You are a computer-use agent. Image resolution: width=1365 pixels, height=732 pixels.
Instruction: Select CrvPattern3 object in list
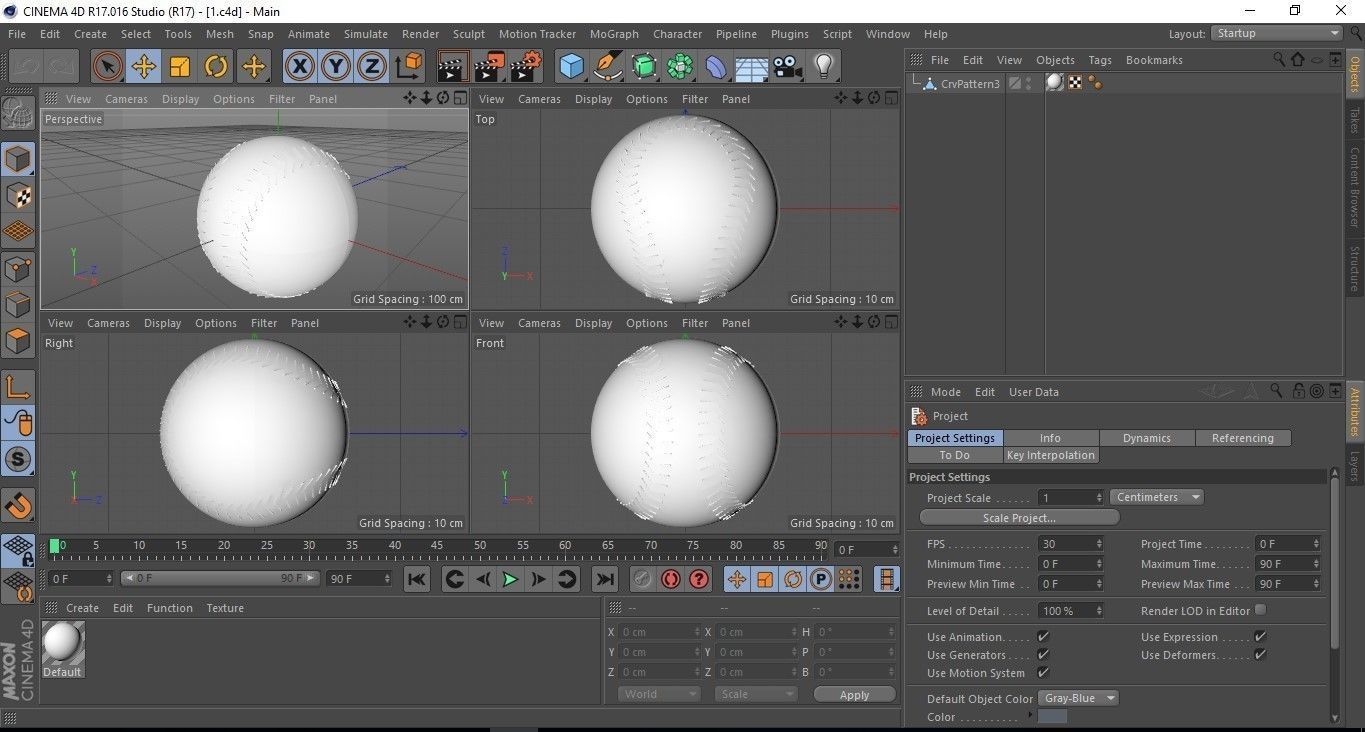[969, 84]
